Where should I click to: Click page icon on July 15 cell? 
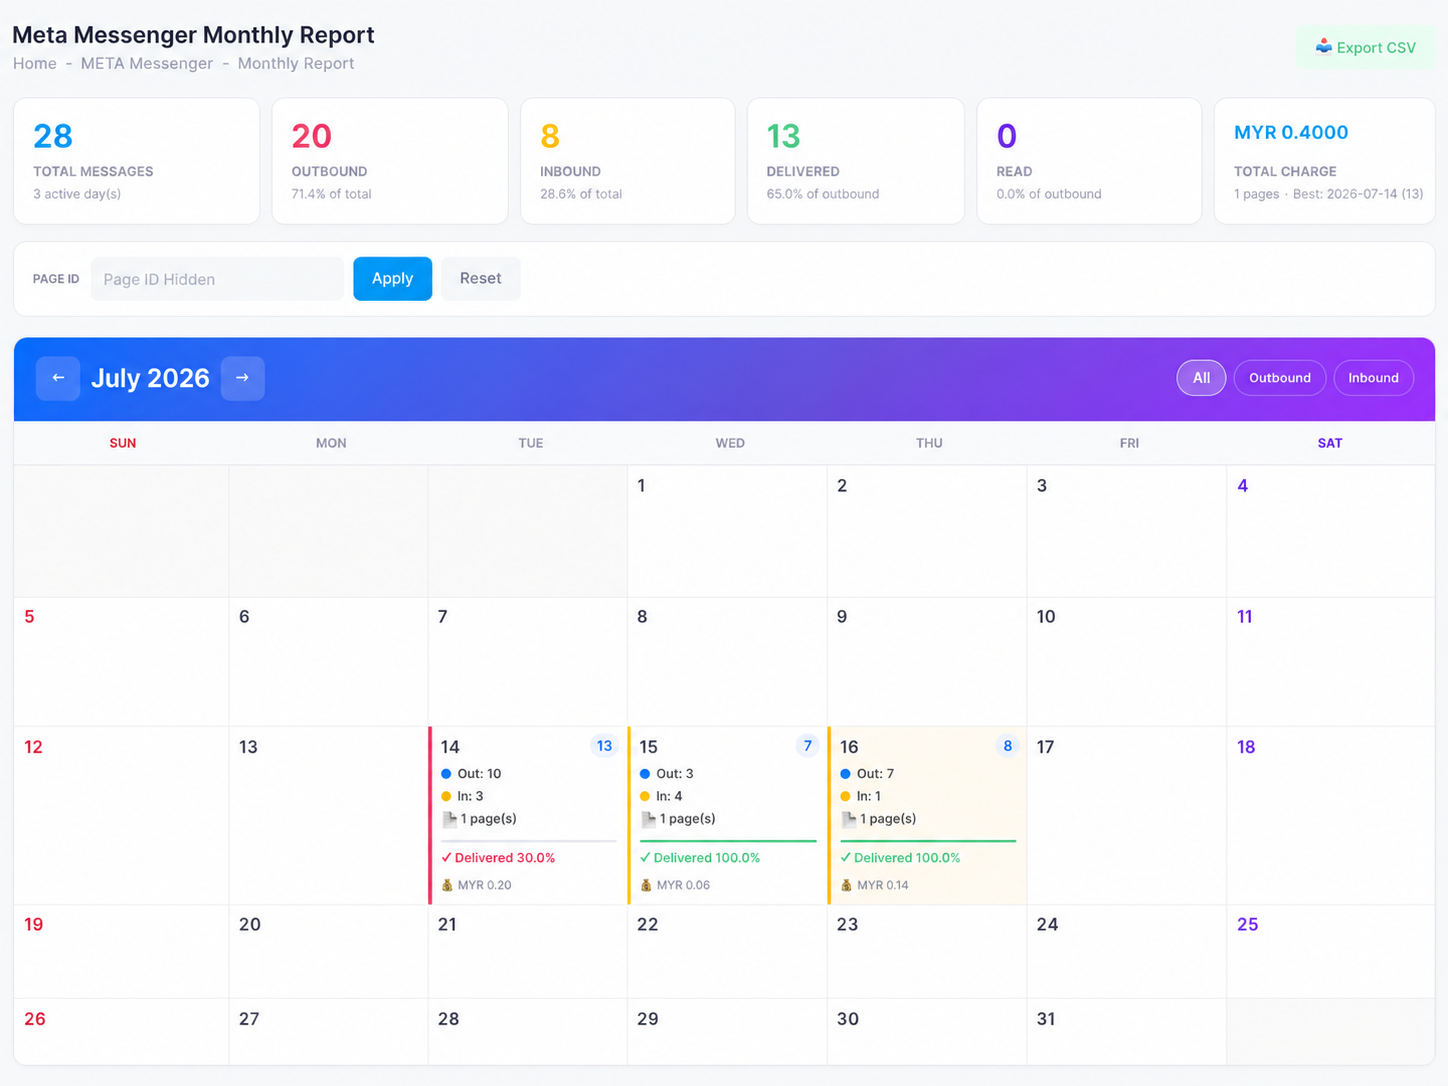tap(648, 819)
